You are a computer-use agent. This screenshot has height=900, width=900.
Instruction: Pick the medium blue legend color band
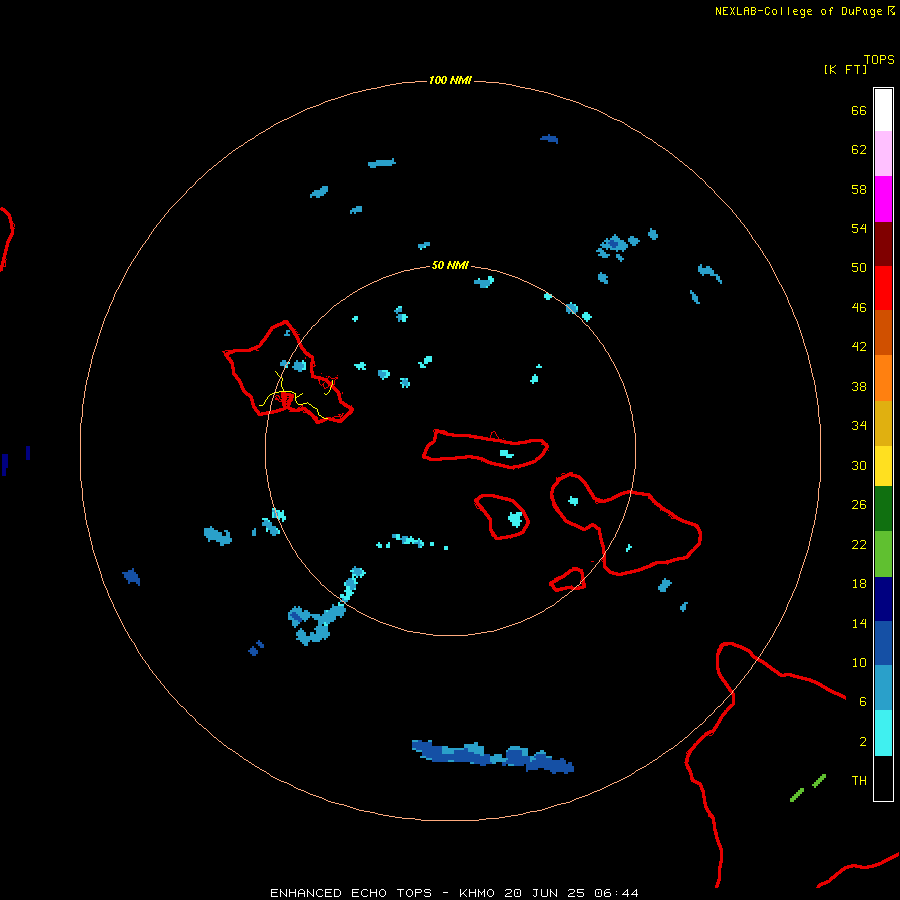(883, 643)
